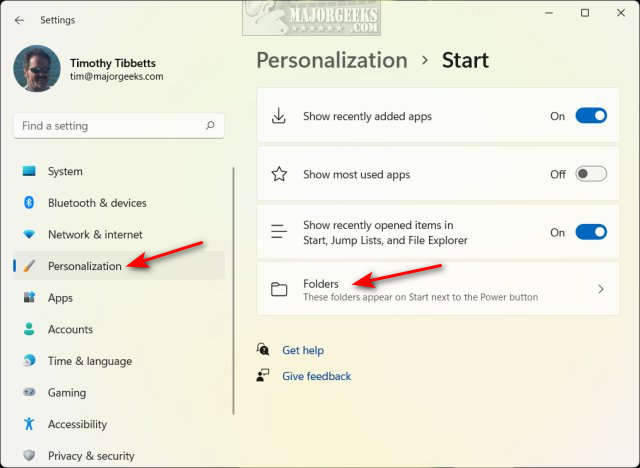
Task: Open the Get help link
Action: point(303,350)
